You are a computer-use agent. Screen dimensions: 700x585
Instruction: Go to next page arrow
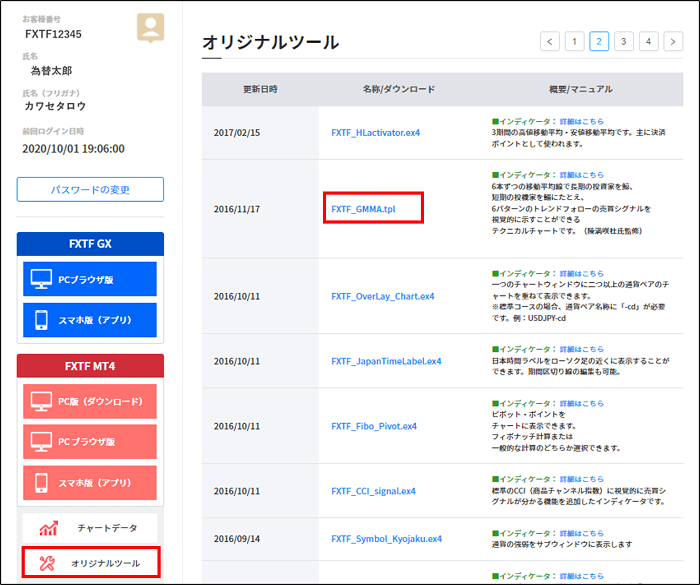672,41
